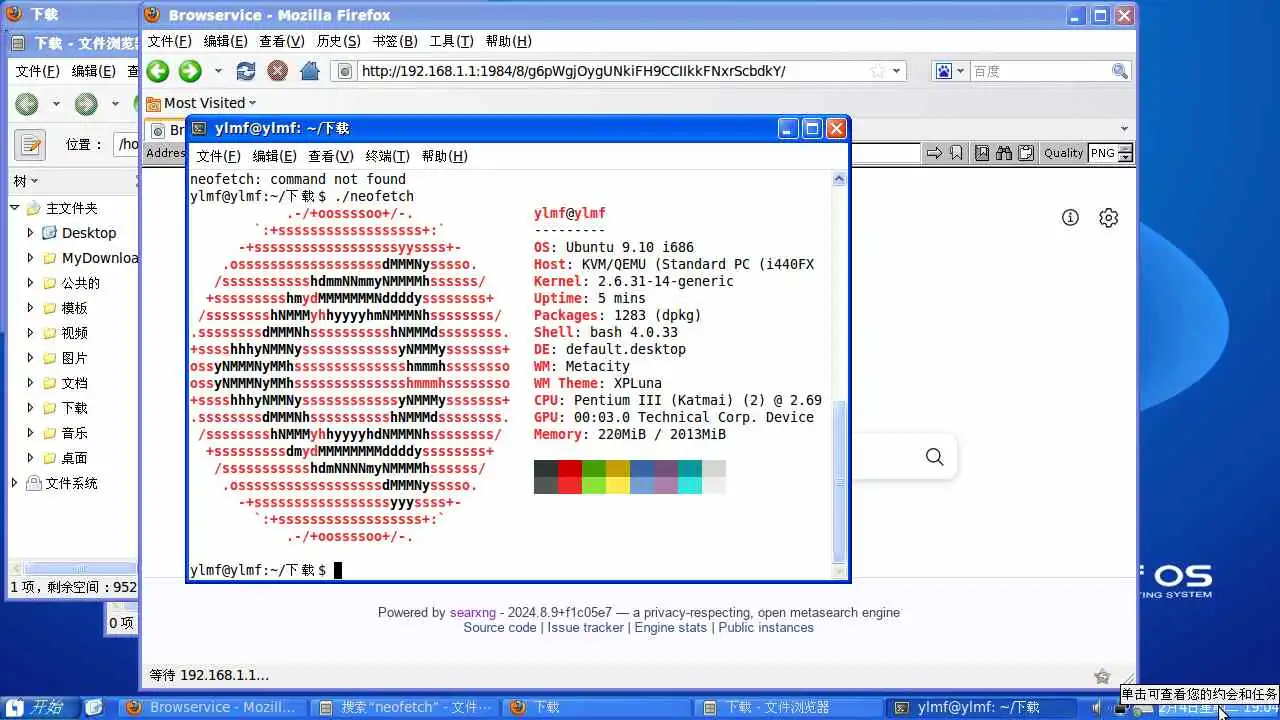The image size is (1280, 720).
Task: Reload the page in Firefox
Action: click(245, 71)
